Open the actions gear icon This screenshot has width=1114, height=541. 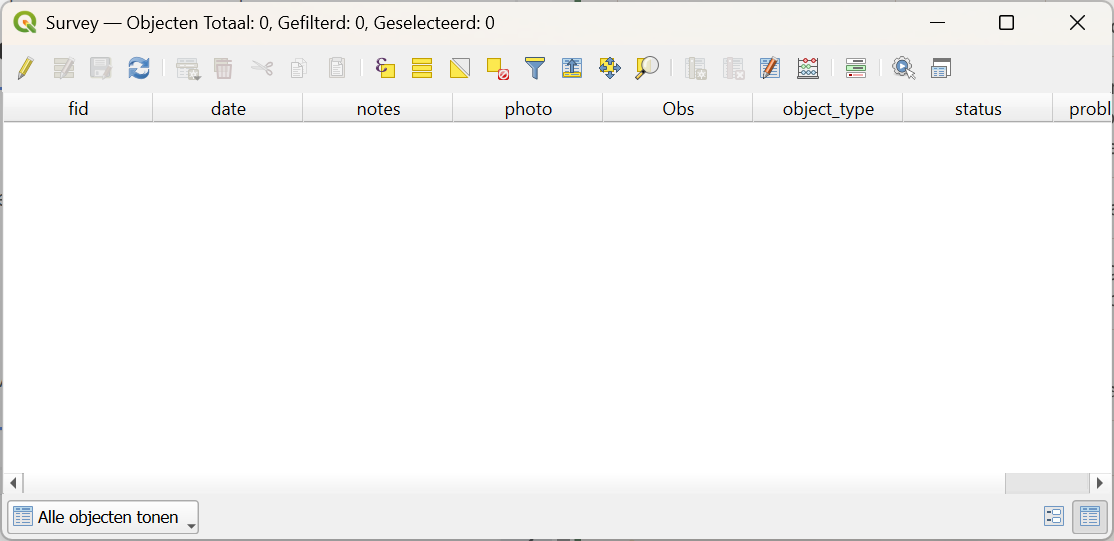click(903, 68)
